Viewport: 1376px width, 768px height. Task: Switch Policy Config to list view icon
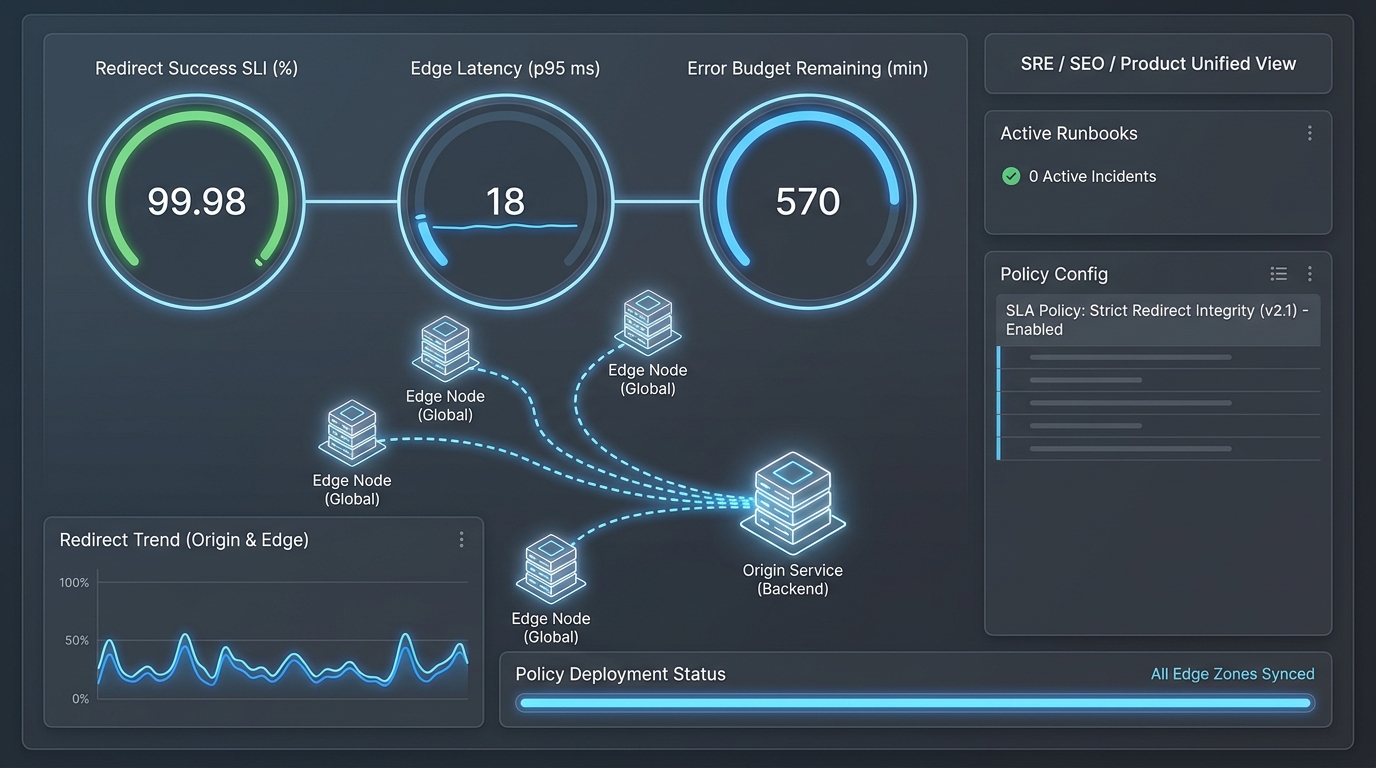point(1278,274)
